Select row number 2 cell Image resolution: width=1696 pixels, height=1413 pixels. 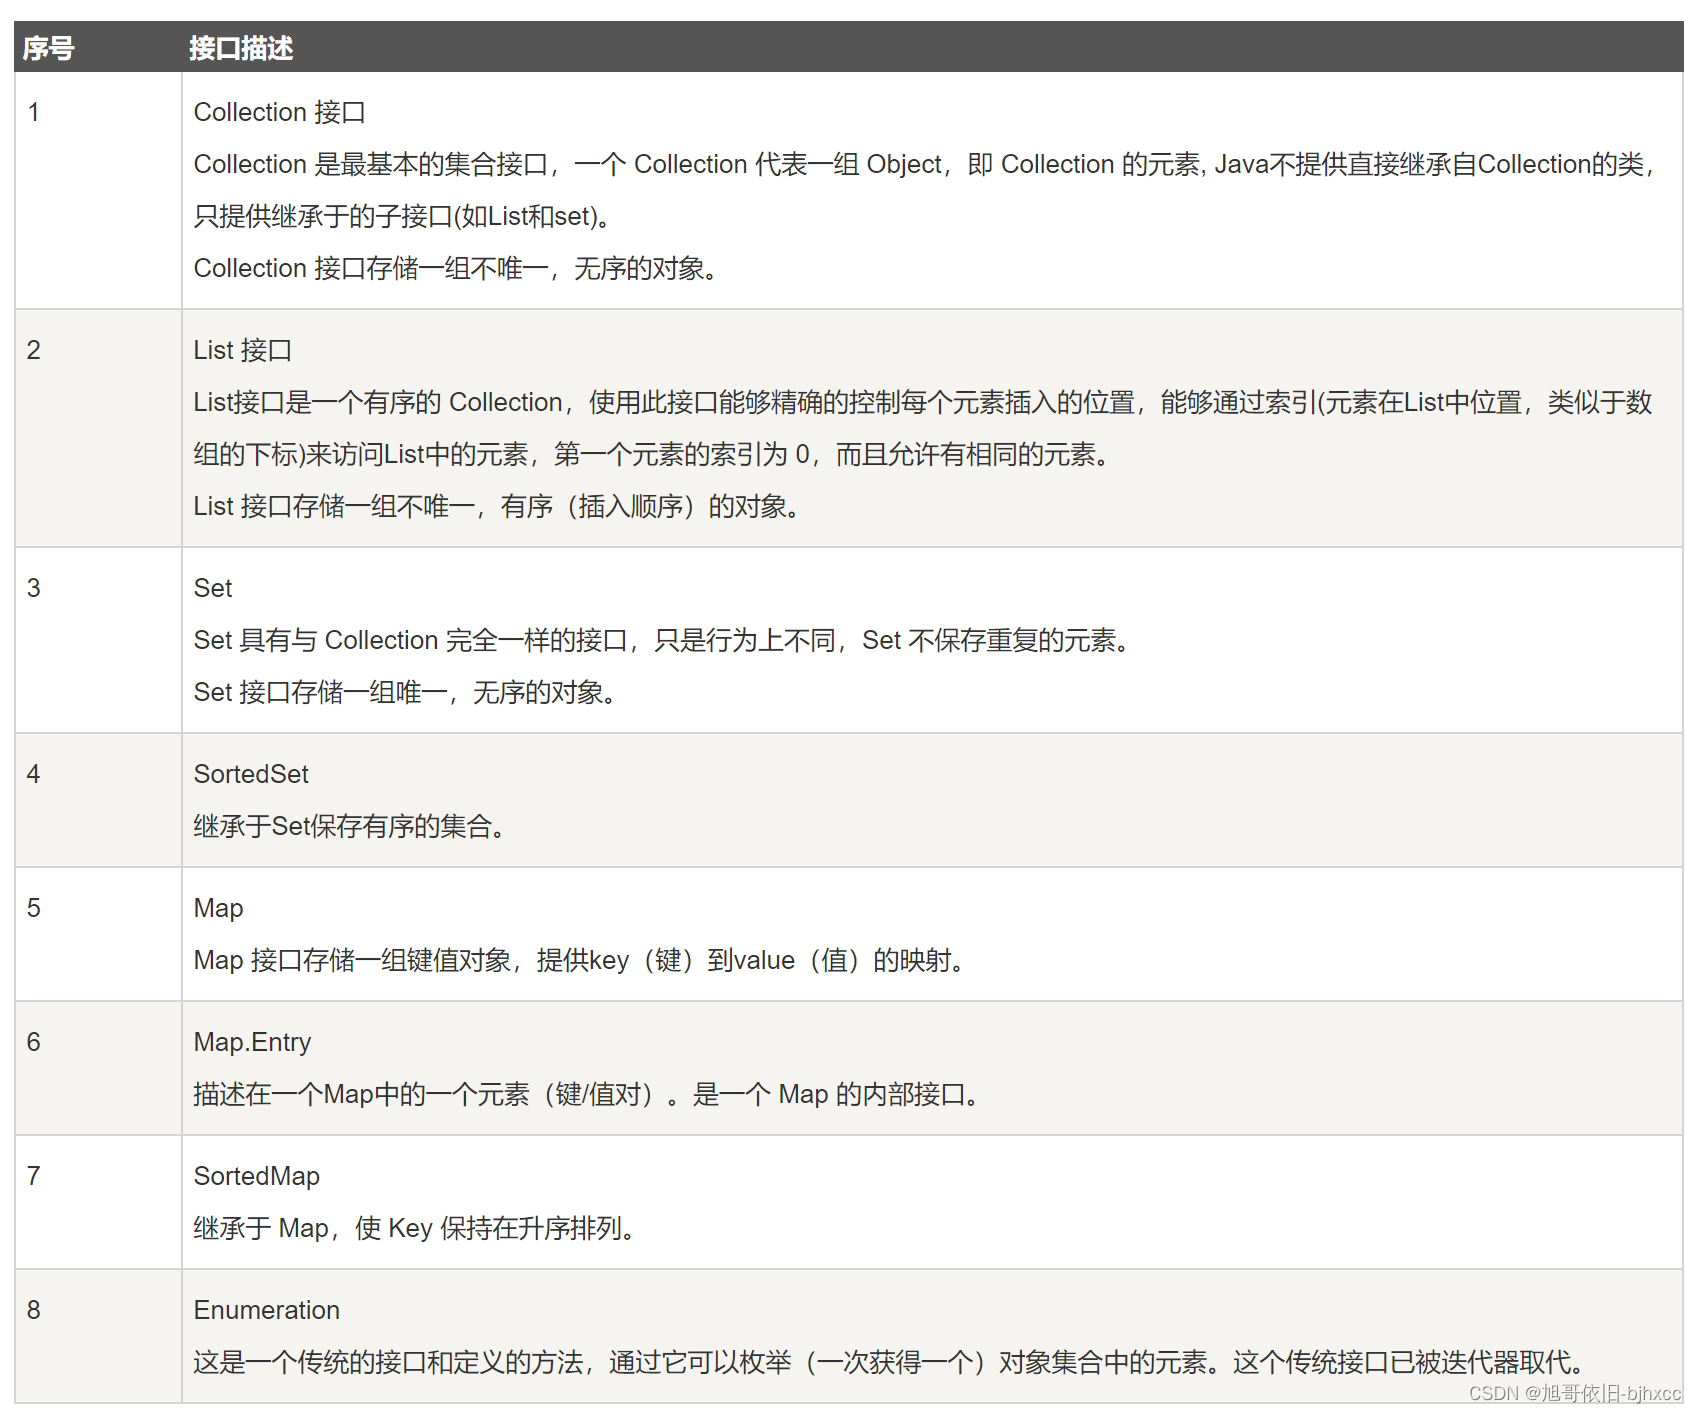coord(98,428)
